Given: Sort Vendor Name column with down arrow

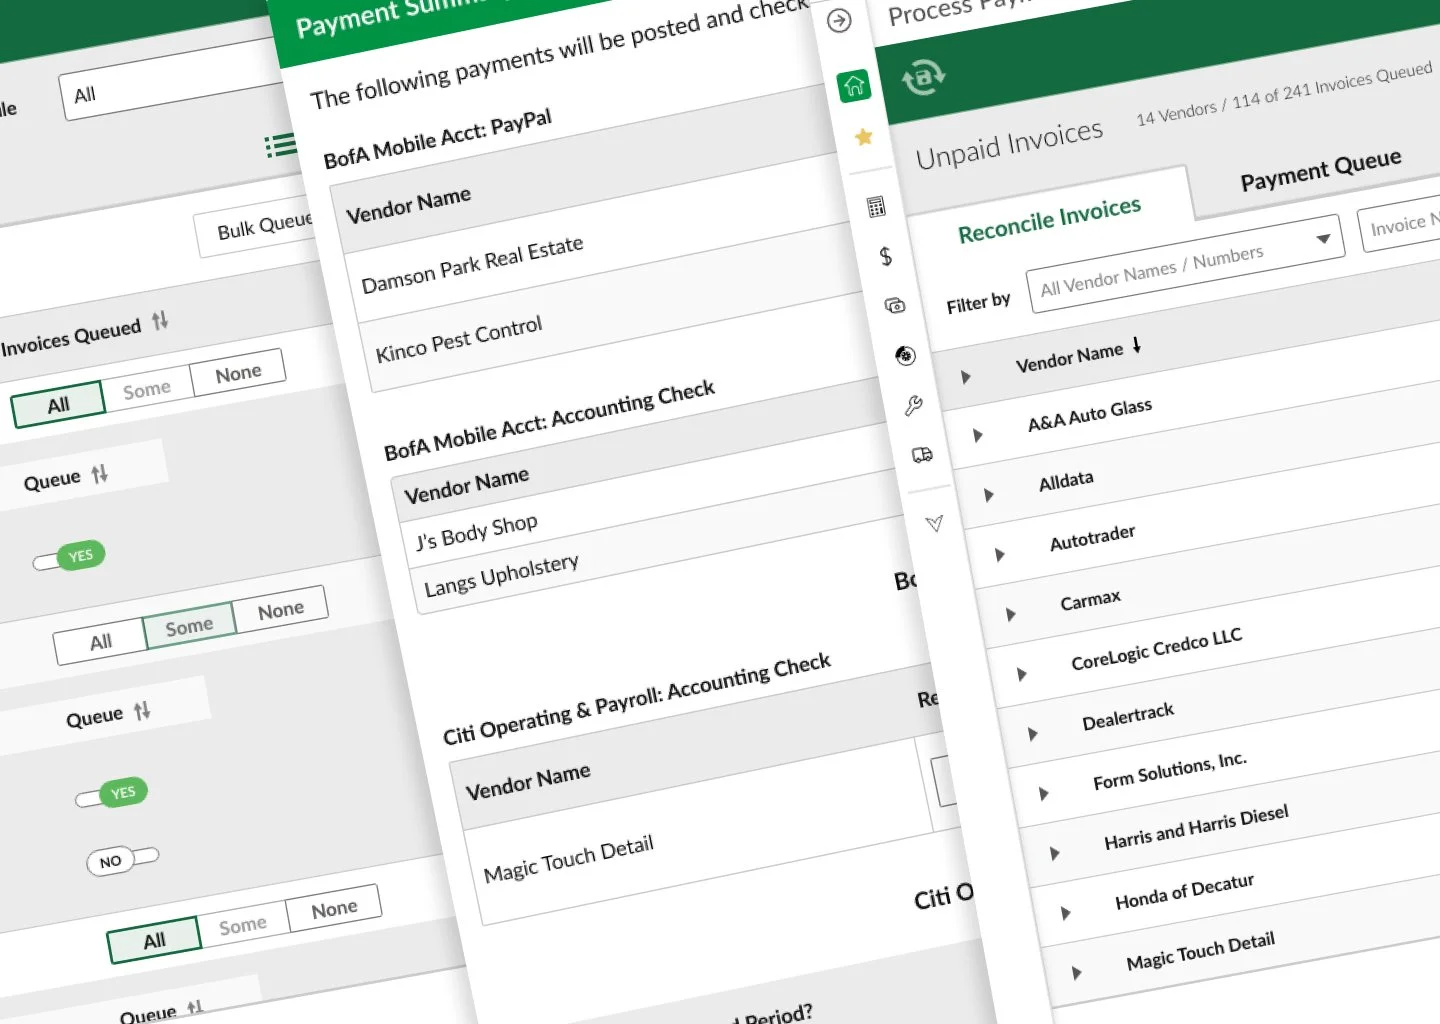Looking at the screenshot, I should (1137, 345).
